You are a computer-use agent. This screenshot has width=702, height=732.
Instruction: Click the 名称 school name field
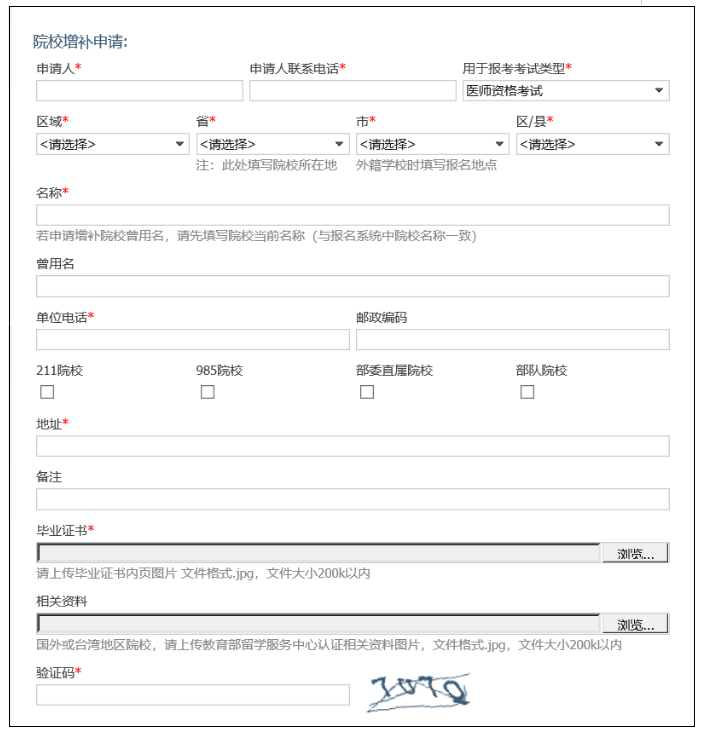click(x=352, y=215)
